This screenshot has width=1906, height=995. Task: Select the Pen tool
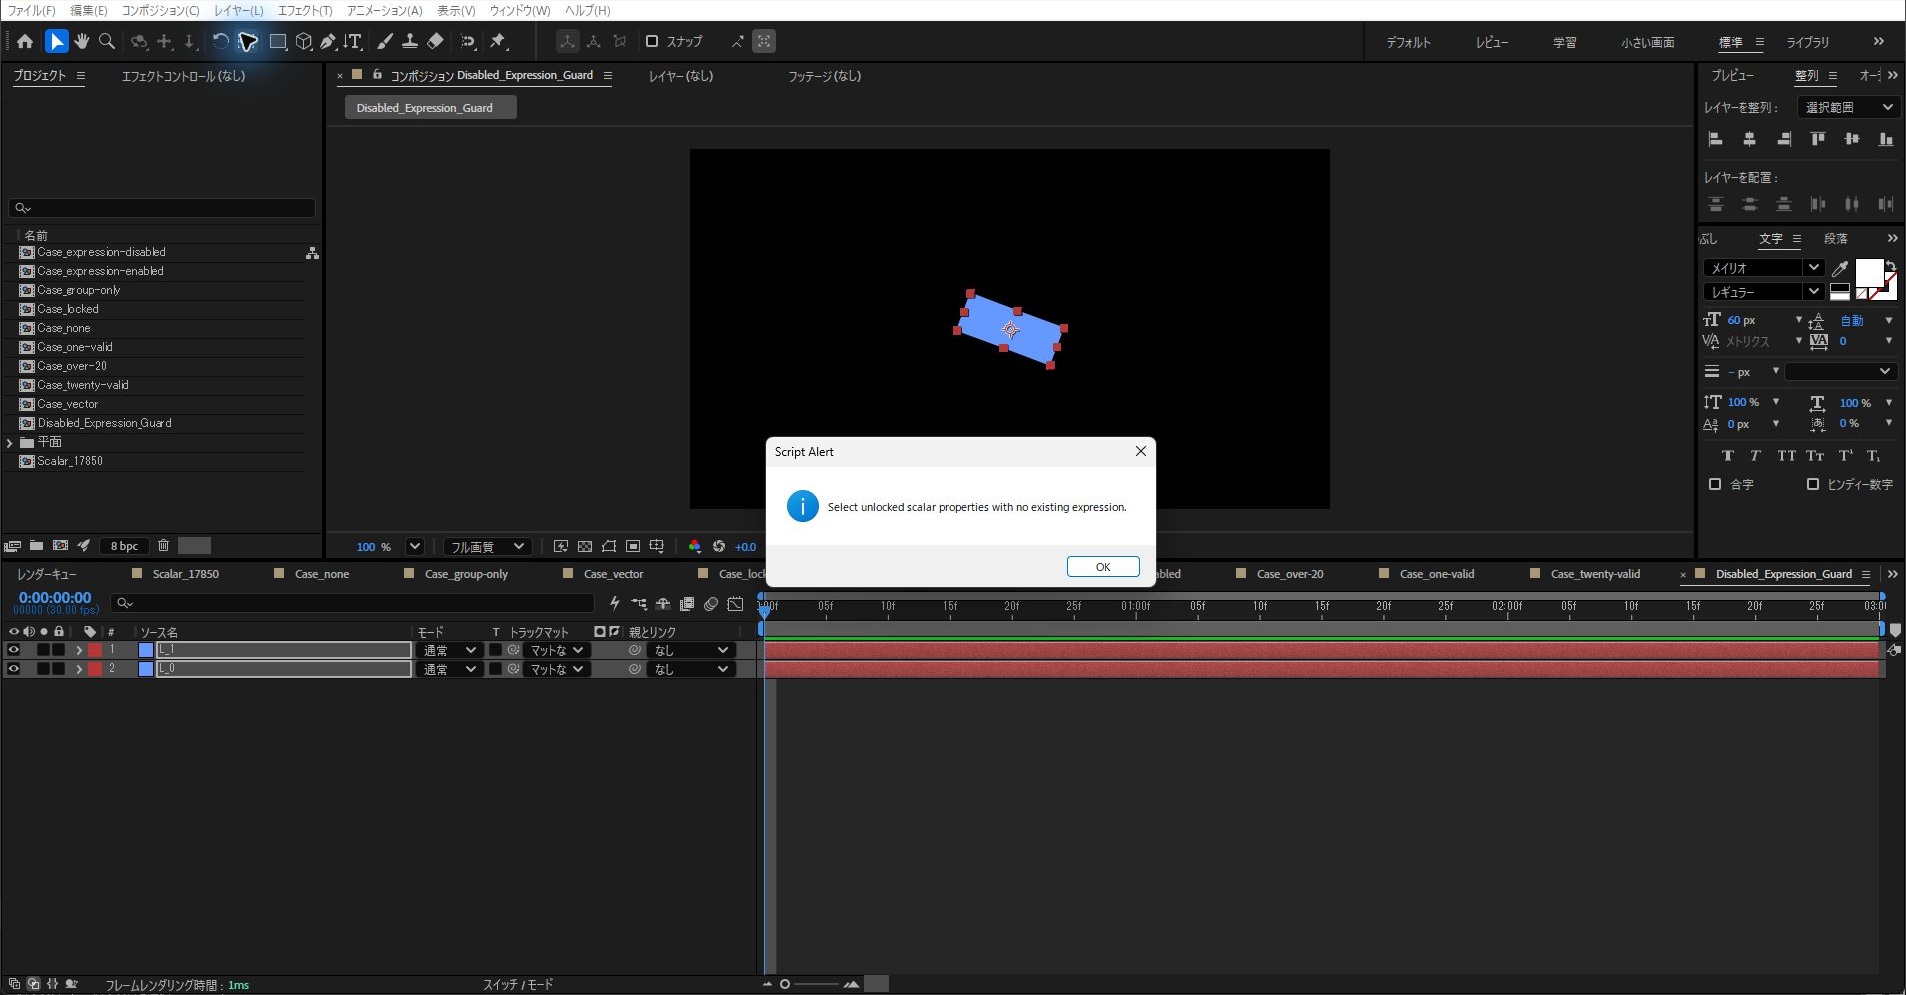tap(328, 41)
